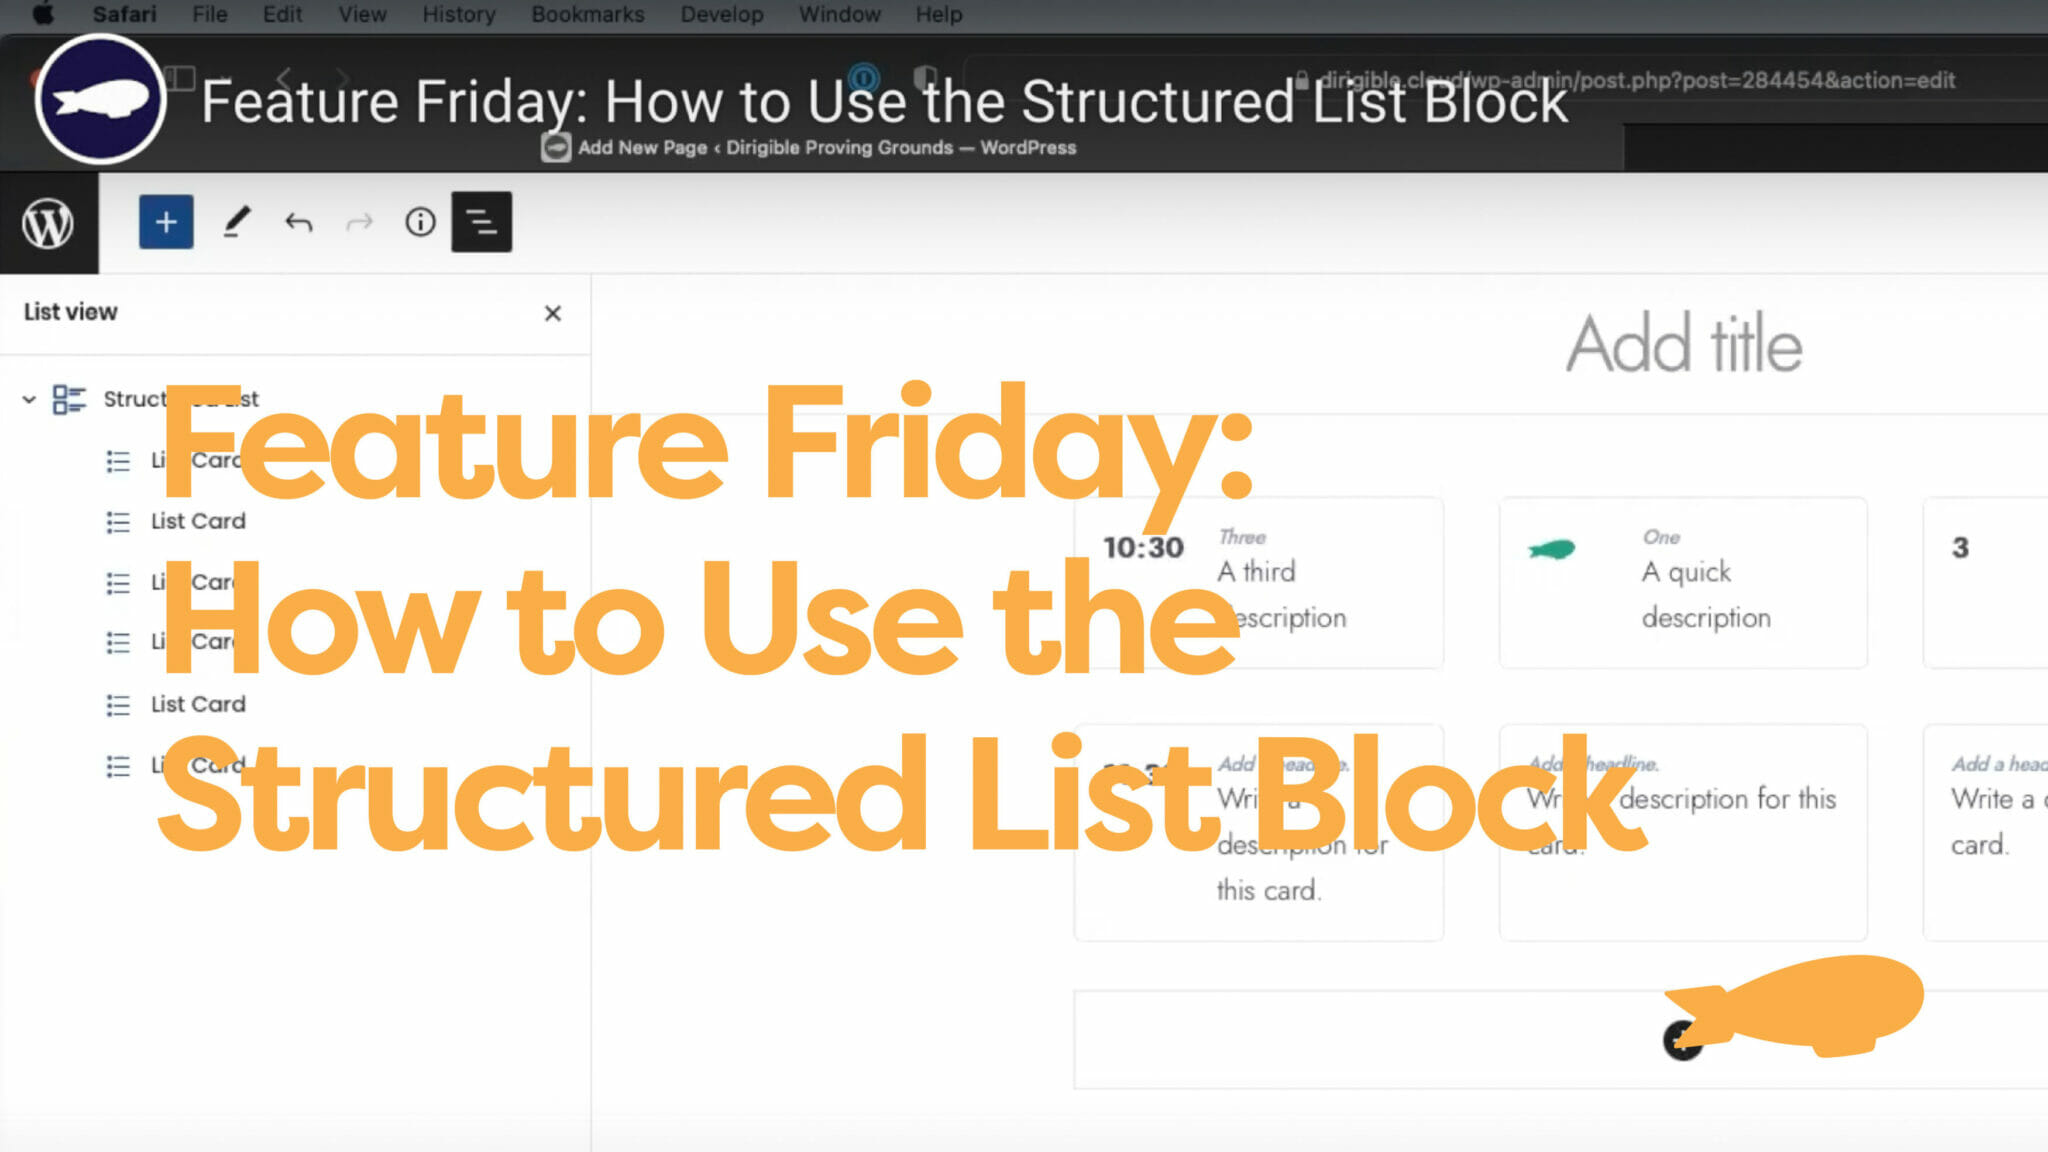Select the Structured List block icon
This screenshot has height=1152, width=2048.
(67, 398)
